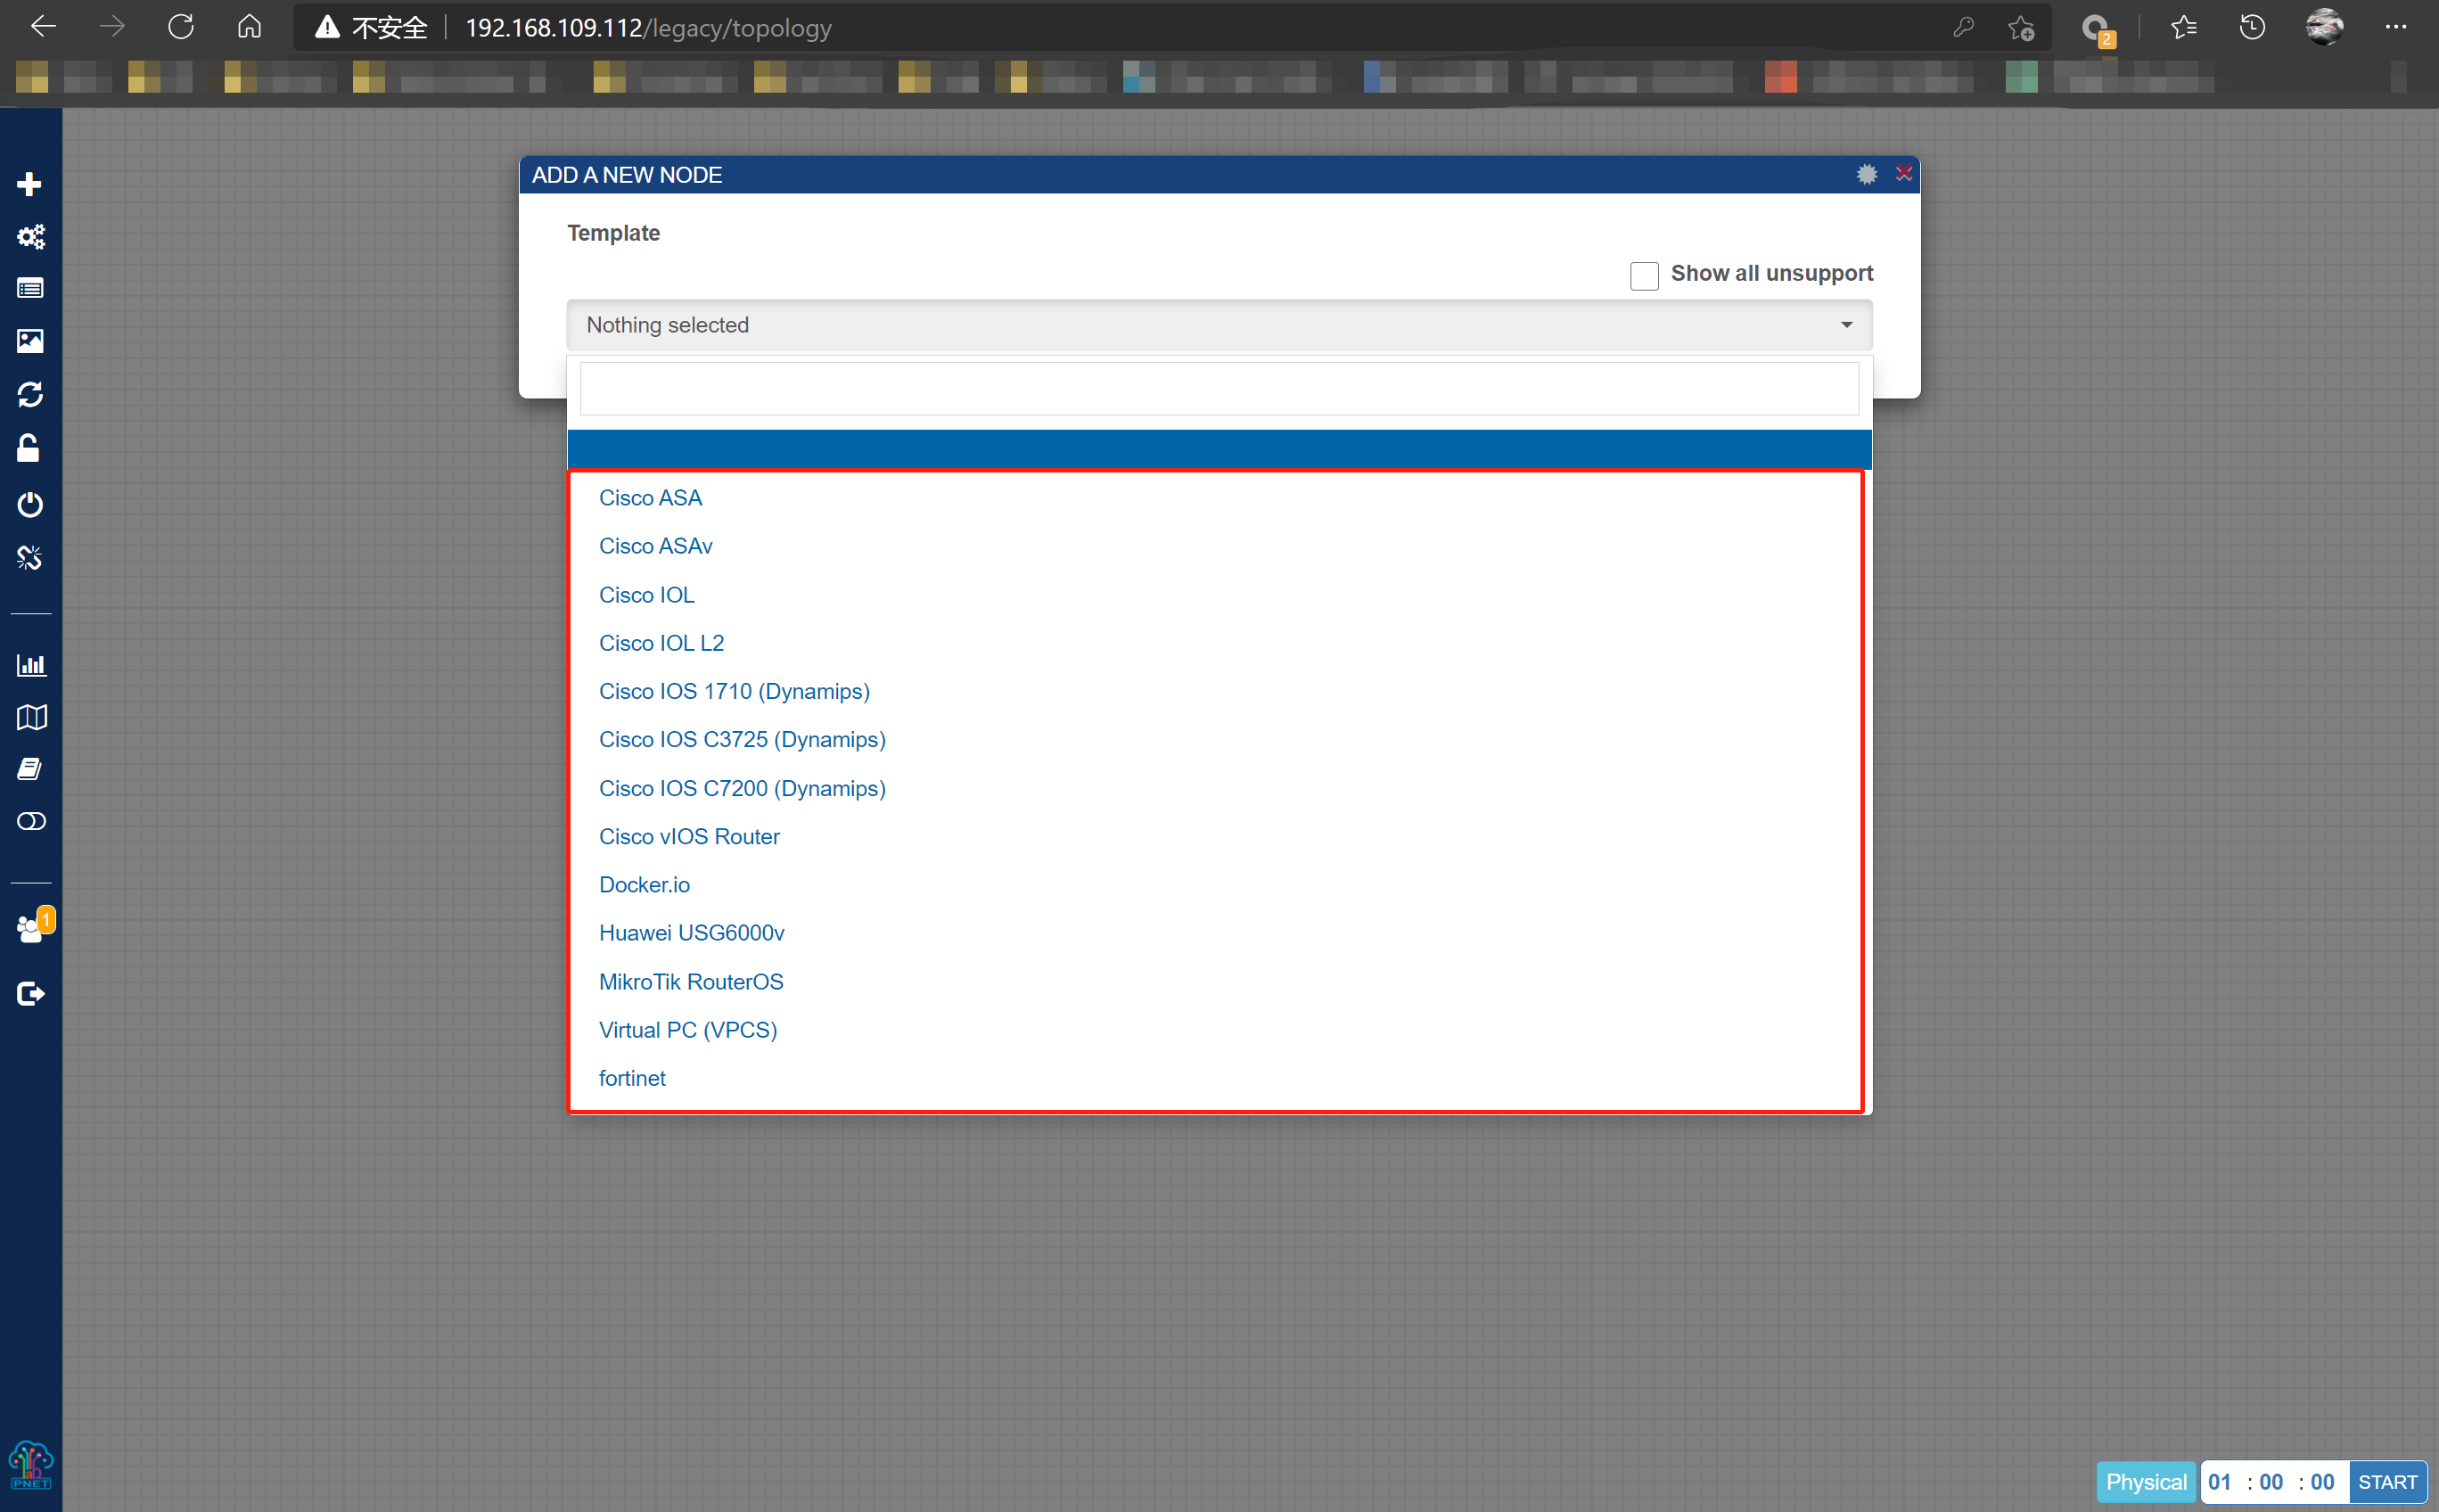This screenshot has width=2439, height=1512.
Task: Click the browser Forward arrow
Action: click(x=112, y=27)
